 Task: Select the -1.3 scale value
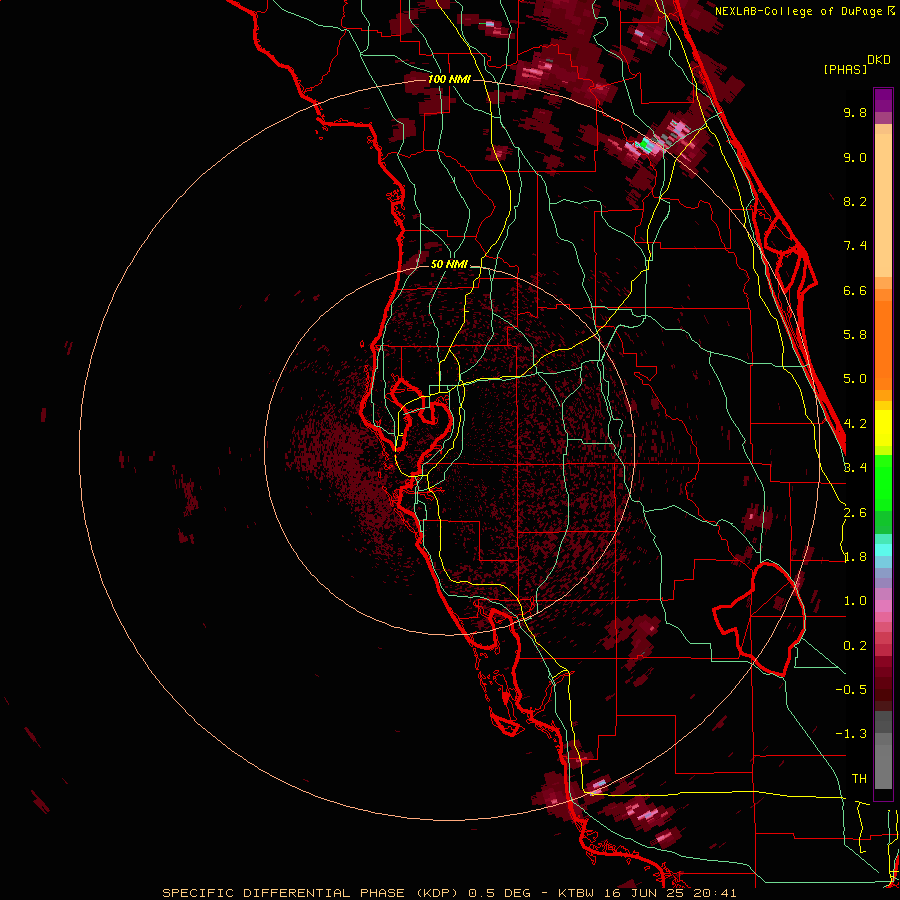pyautogui.click(x=851, y=734)
